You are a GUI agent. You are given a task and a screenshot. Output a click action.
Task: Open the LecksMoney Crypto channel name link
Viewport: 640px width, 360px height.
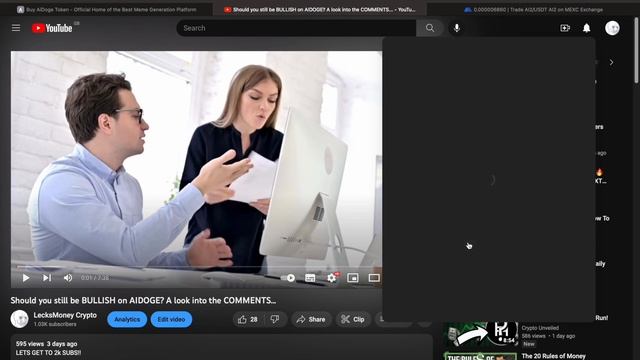tap(65, 315)
